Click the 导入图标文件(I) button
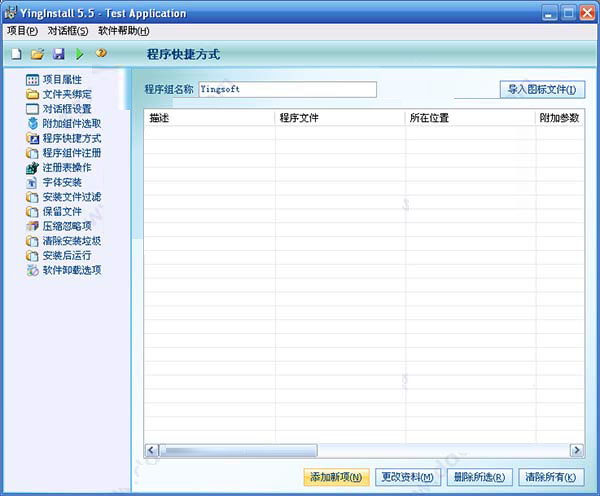Viewport: 600px width, 496px height. click(x=542, y=90)
